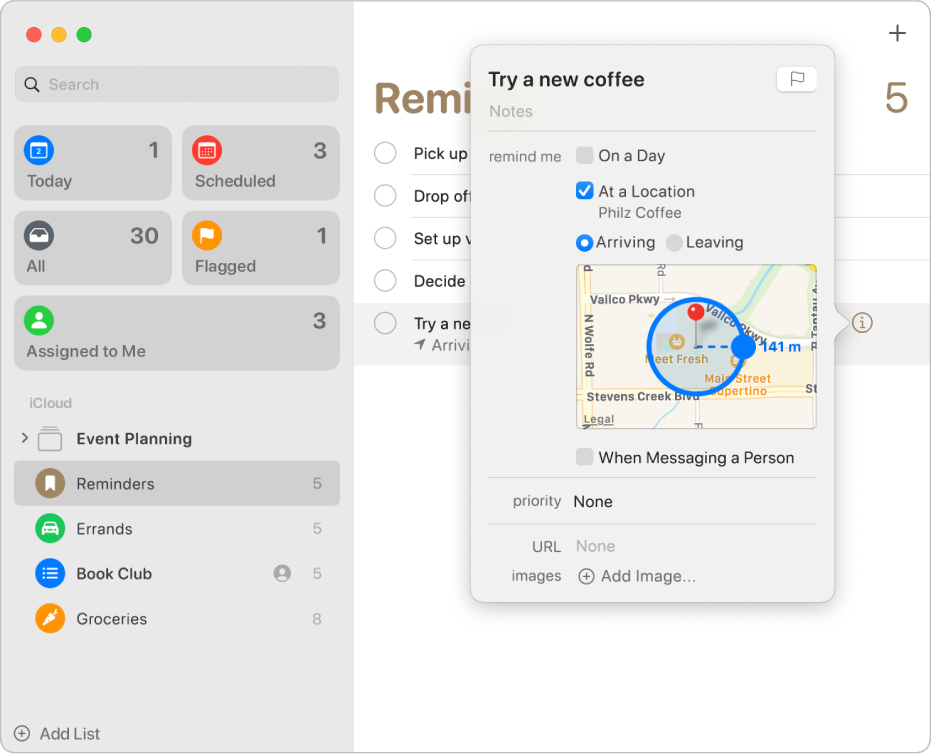This screenshot has height=755, width=931.
Task: Select the Reminders list in sidebar
Action: pyautogui.click(x=177, y=483)
